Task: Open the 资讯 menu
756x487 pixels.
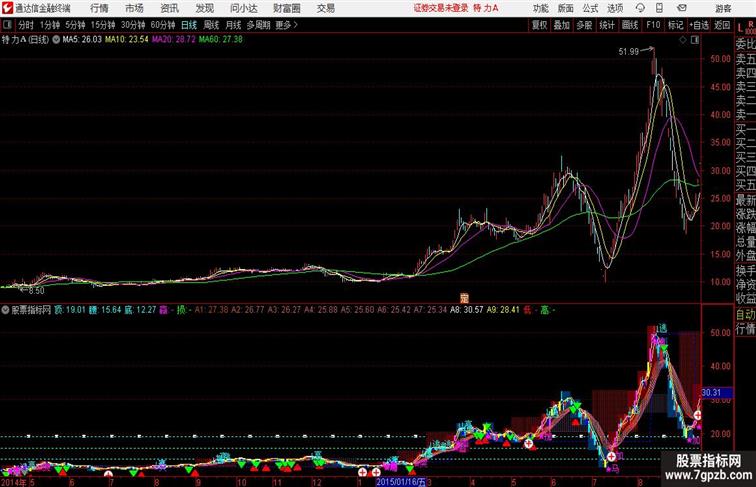Action: tap(169, 8)
